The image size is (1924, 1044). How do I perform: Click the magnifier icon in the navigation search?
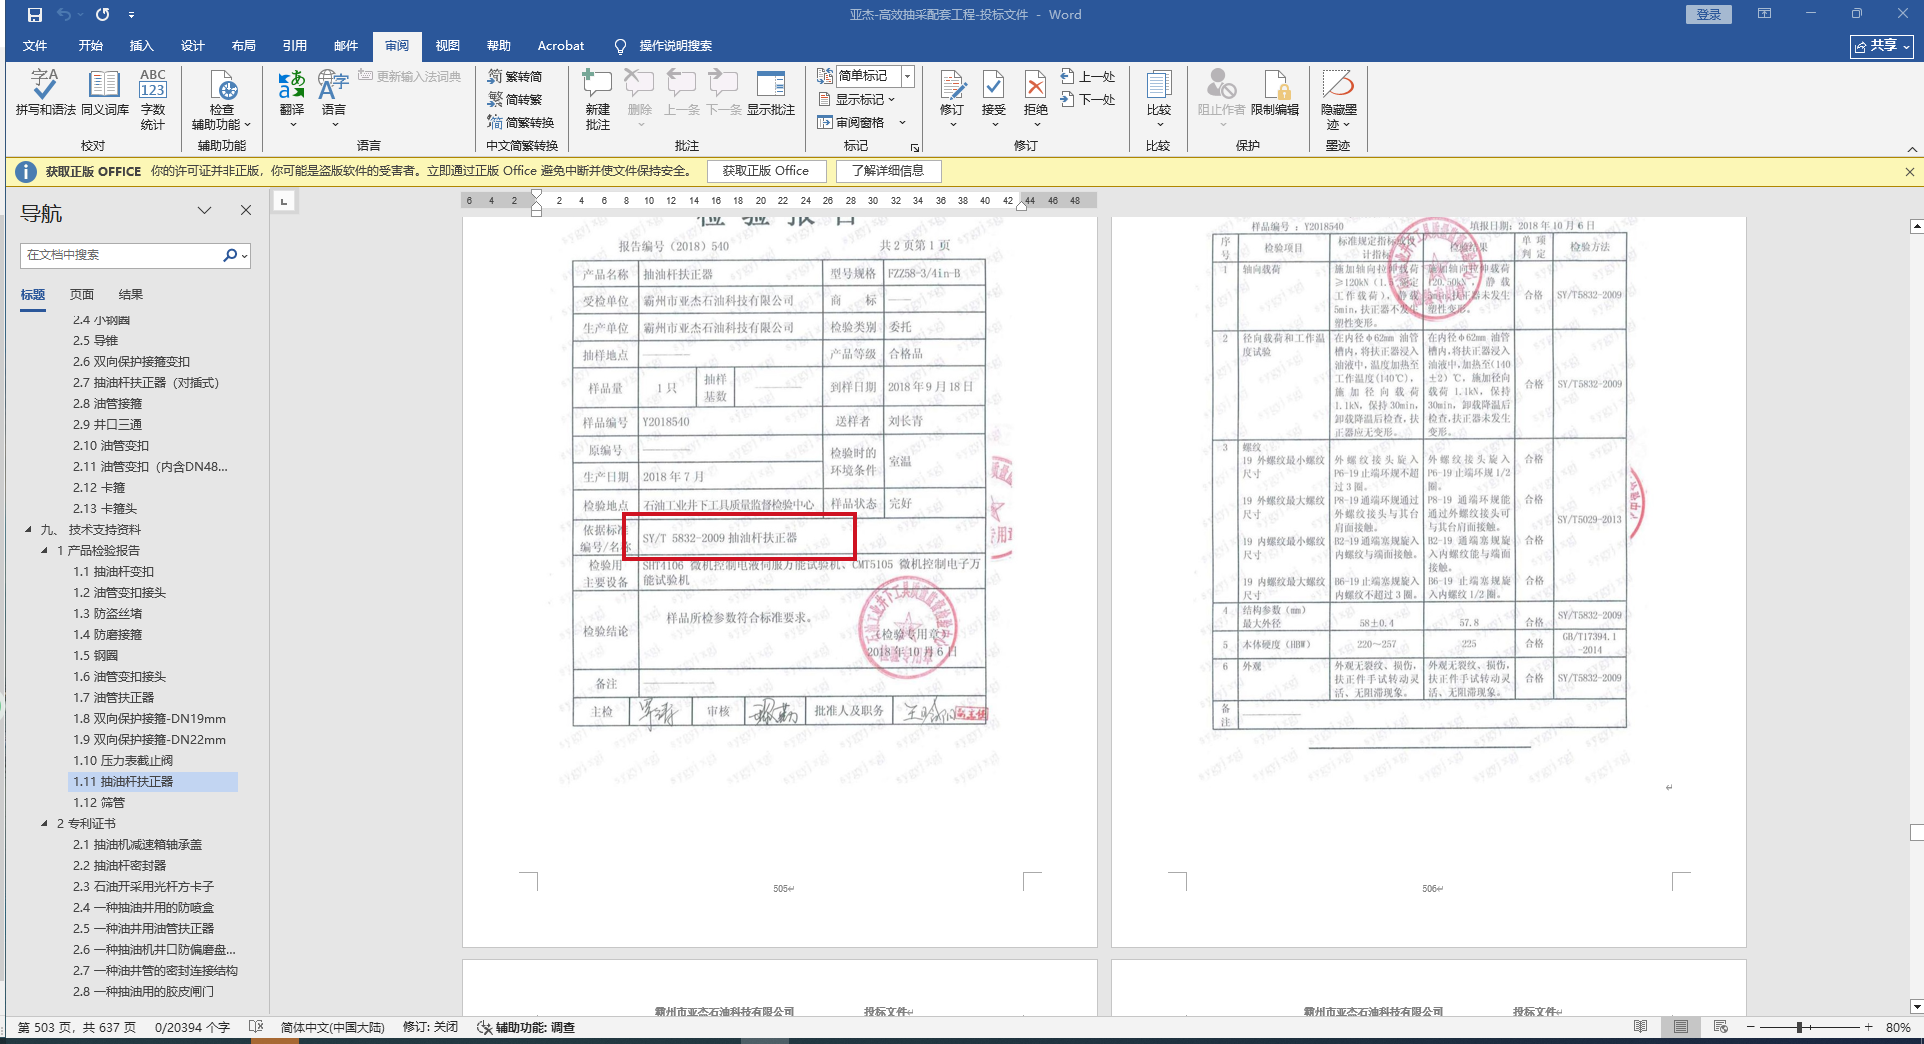click(x=230, y=256)
